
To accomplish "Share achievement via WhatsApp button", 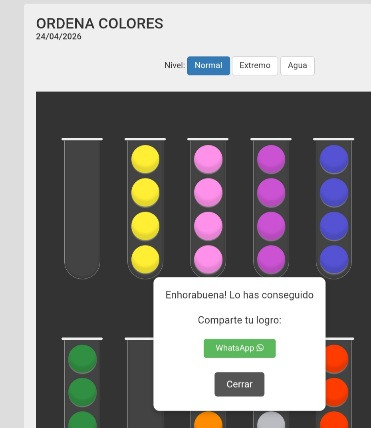I will (240, 348).
